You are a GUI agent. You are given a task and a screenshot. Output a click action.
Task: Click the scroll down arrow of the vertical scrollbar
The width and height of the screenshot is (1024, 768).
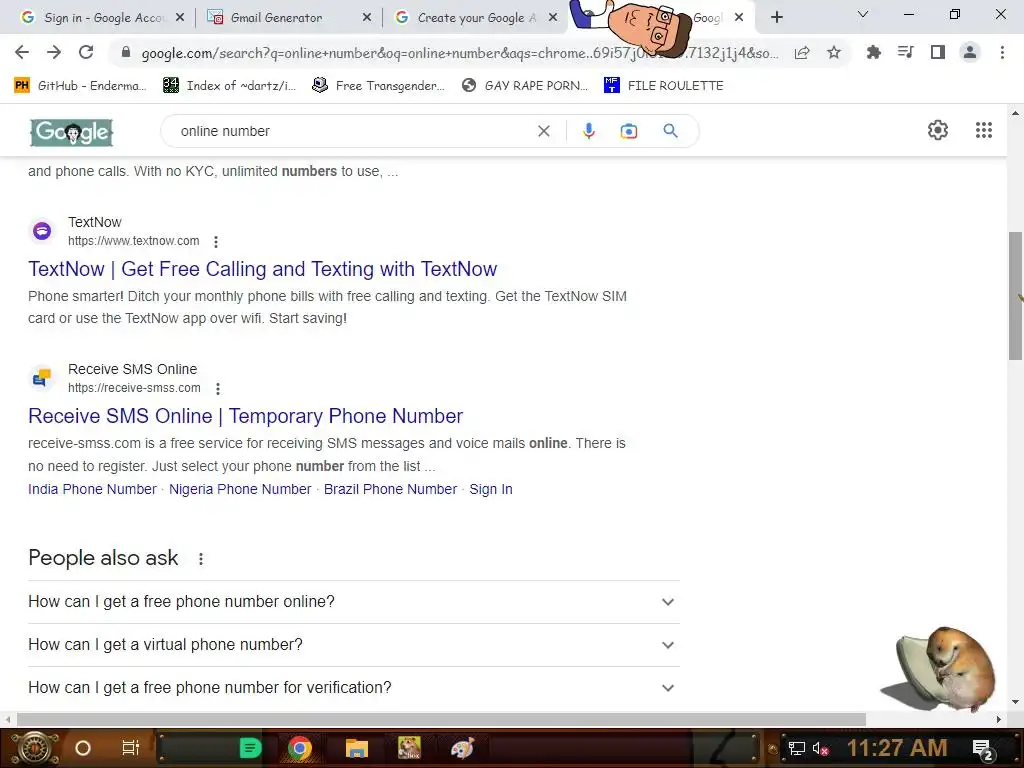pyautogui.click(x=1015, y=702)
